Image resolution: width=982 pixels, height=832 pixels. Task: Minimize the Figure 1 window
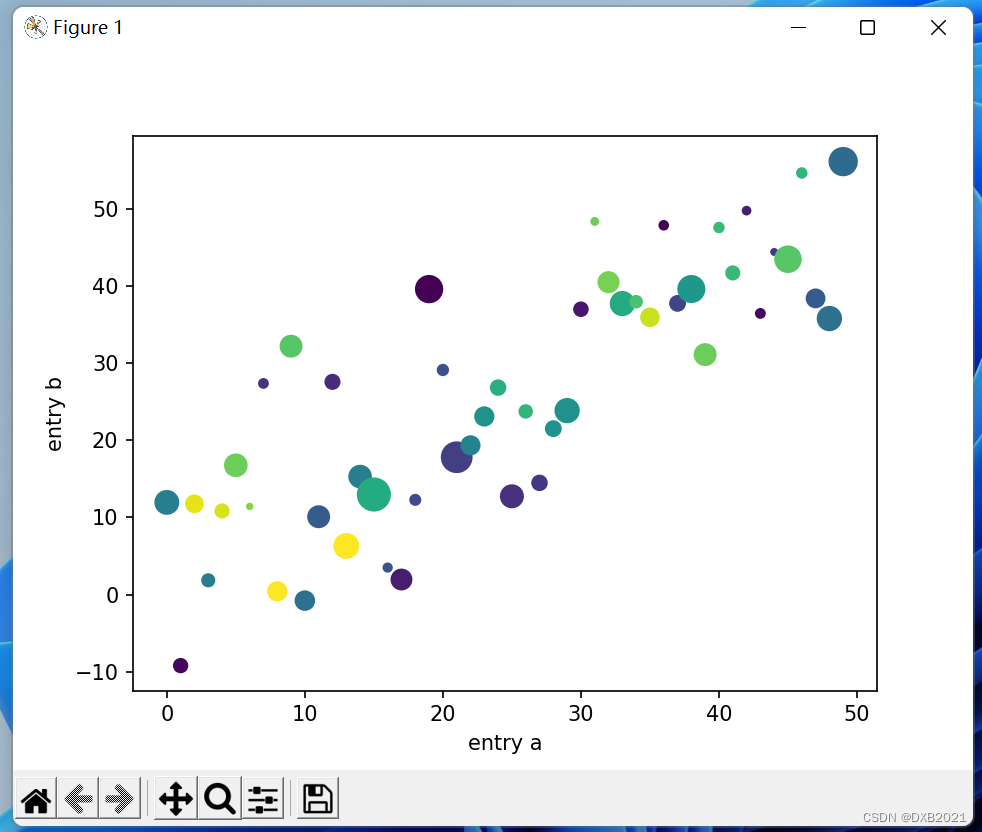797,27
